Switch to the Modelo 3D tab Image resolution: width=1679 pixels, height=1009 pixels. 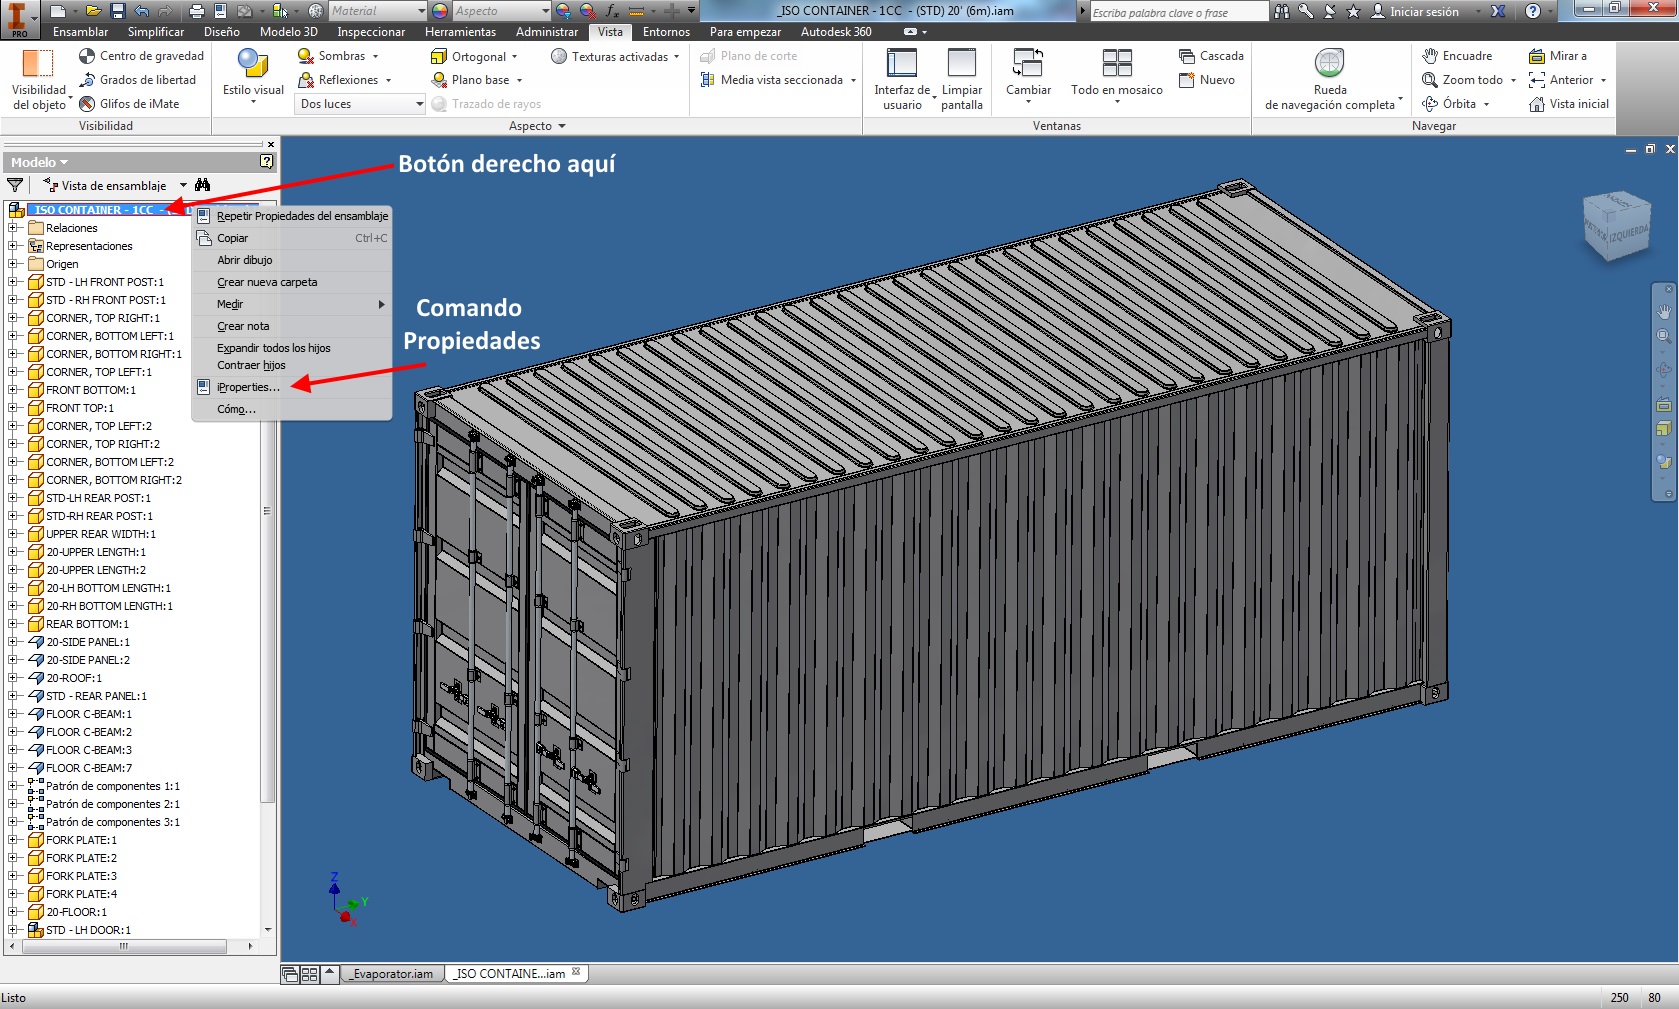[288, 32]
